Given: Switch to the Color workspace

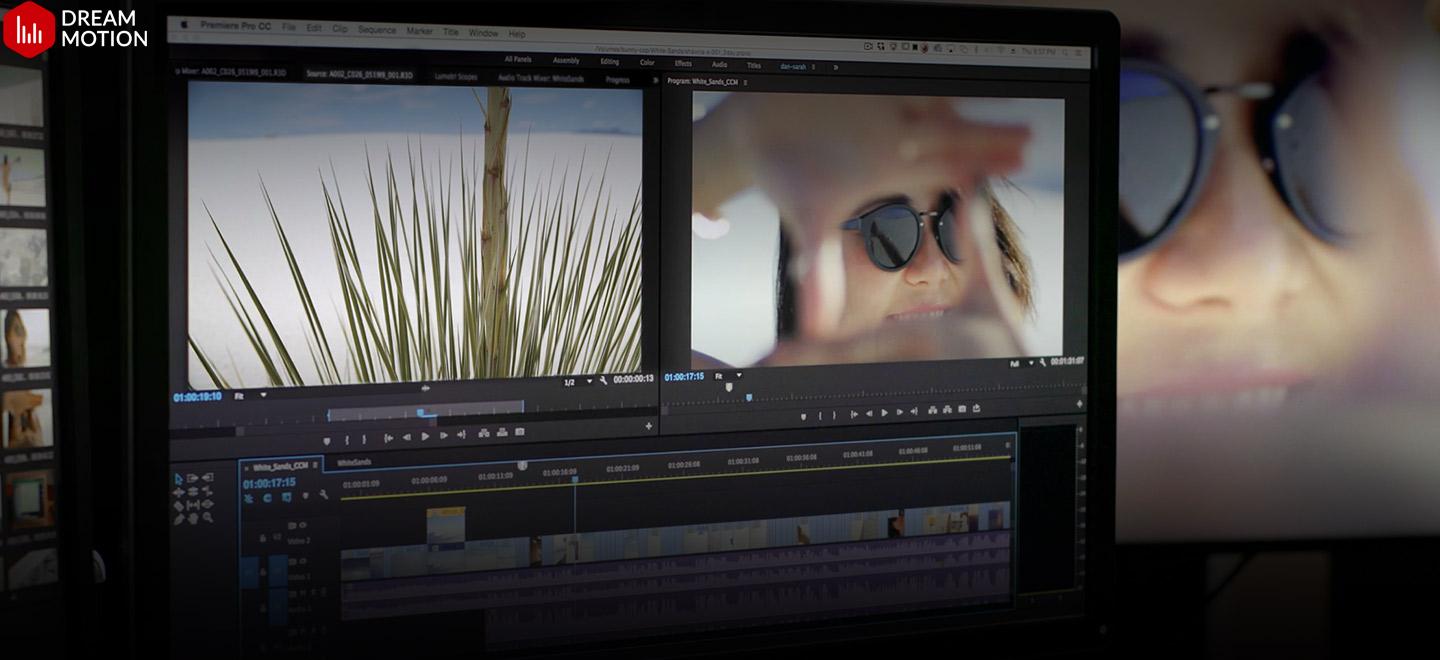Looking at the screenshot, I should (x=647, y=63).
